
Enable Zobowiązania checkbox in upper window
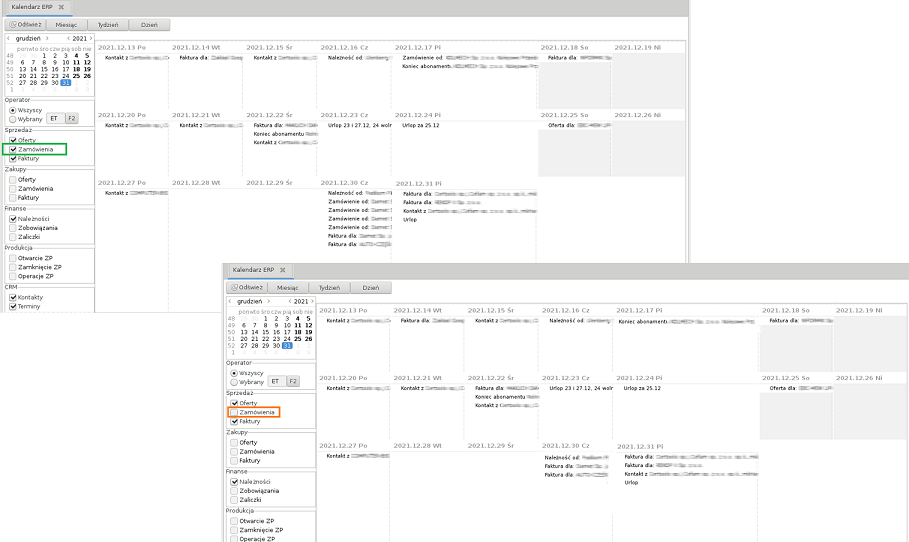pos(13,228)
